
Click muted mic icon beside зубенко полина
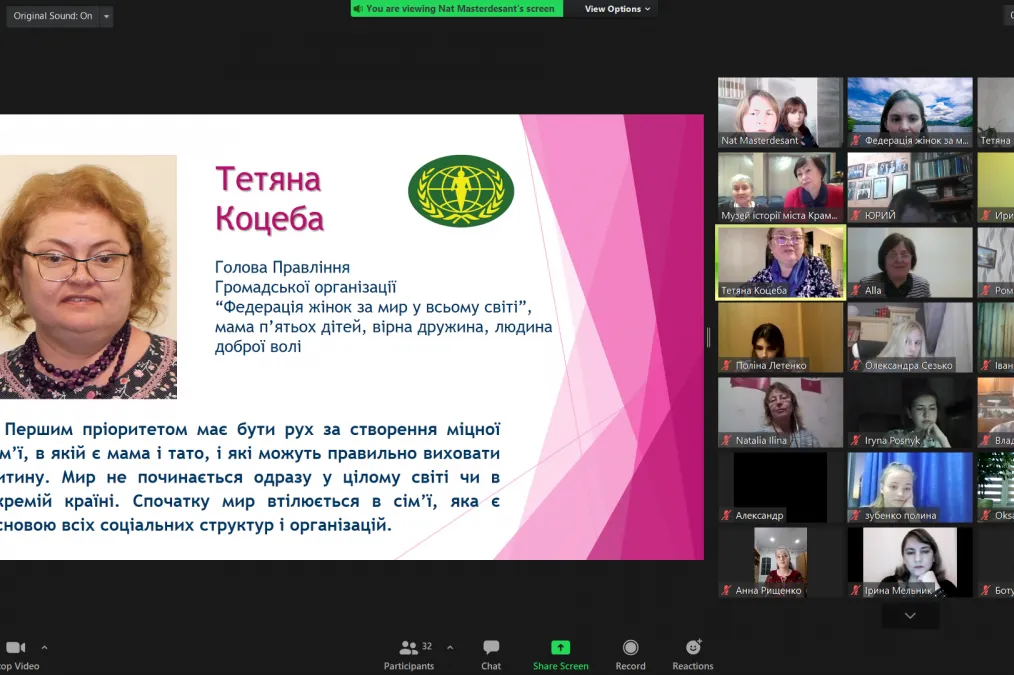[x=856, y=515]
